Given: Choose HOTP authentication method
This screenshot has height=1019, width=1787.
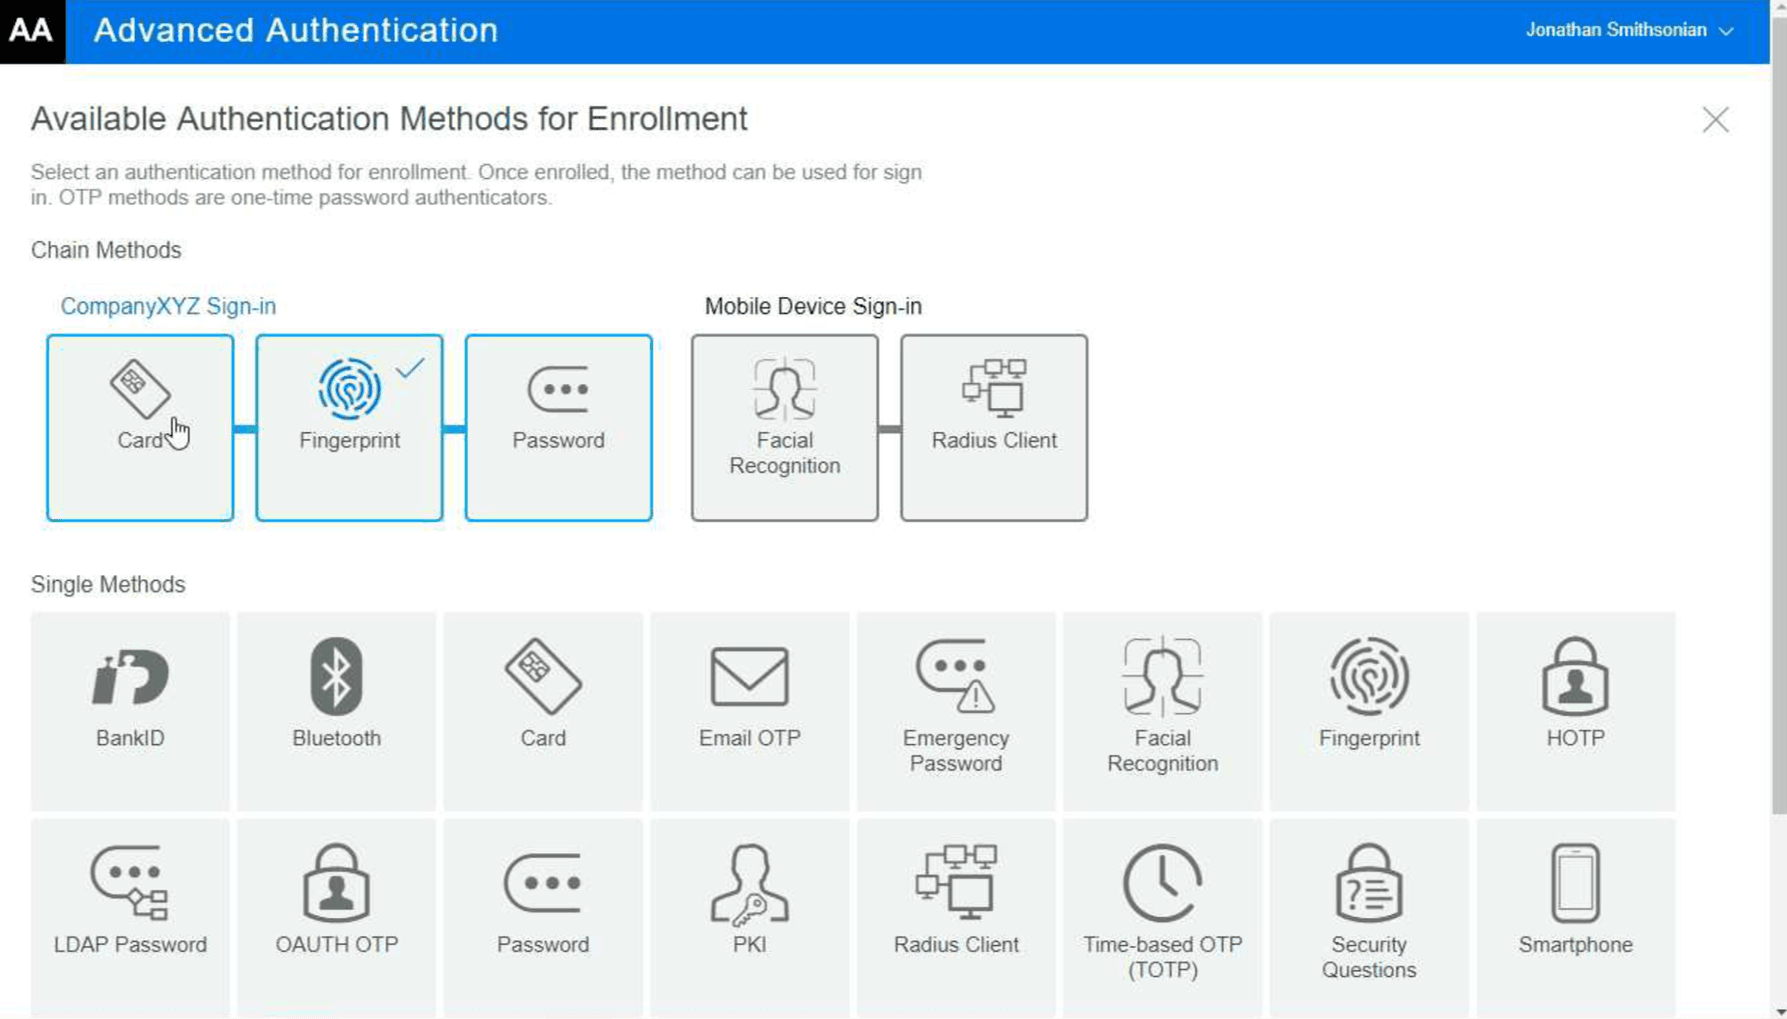Looking at the screenshot, I should 1575,711.
